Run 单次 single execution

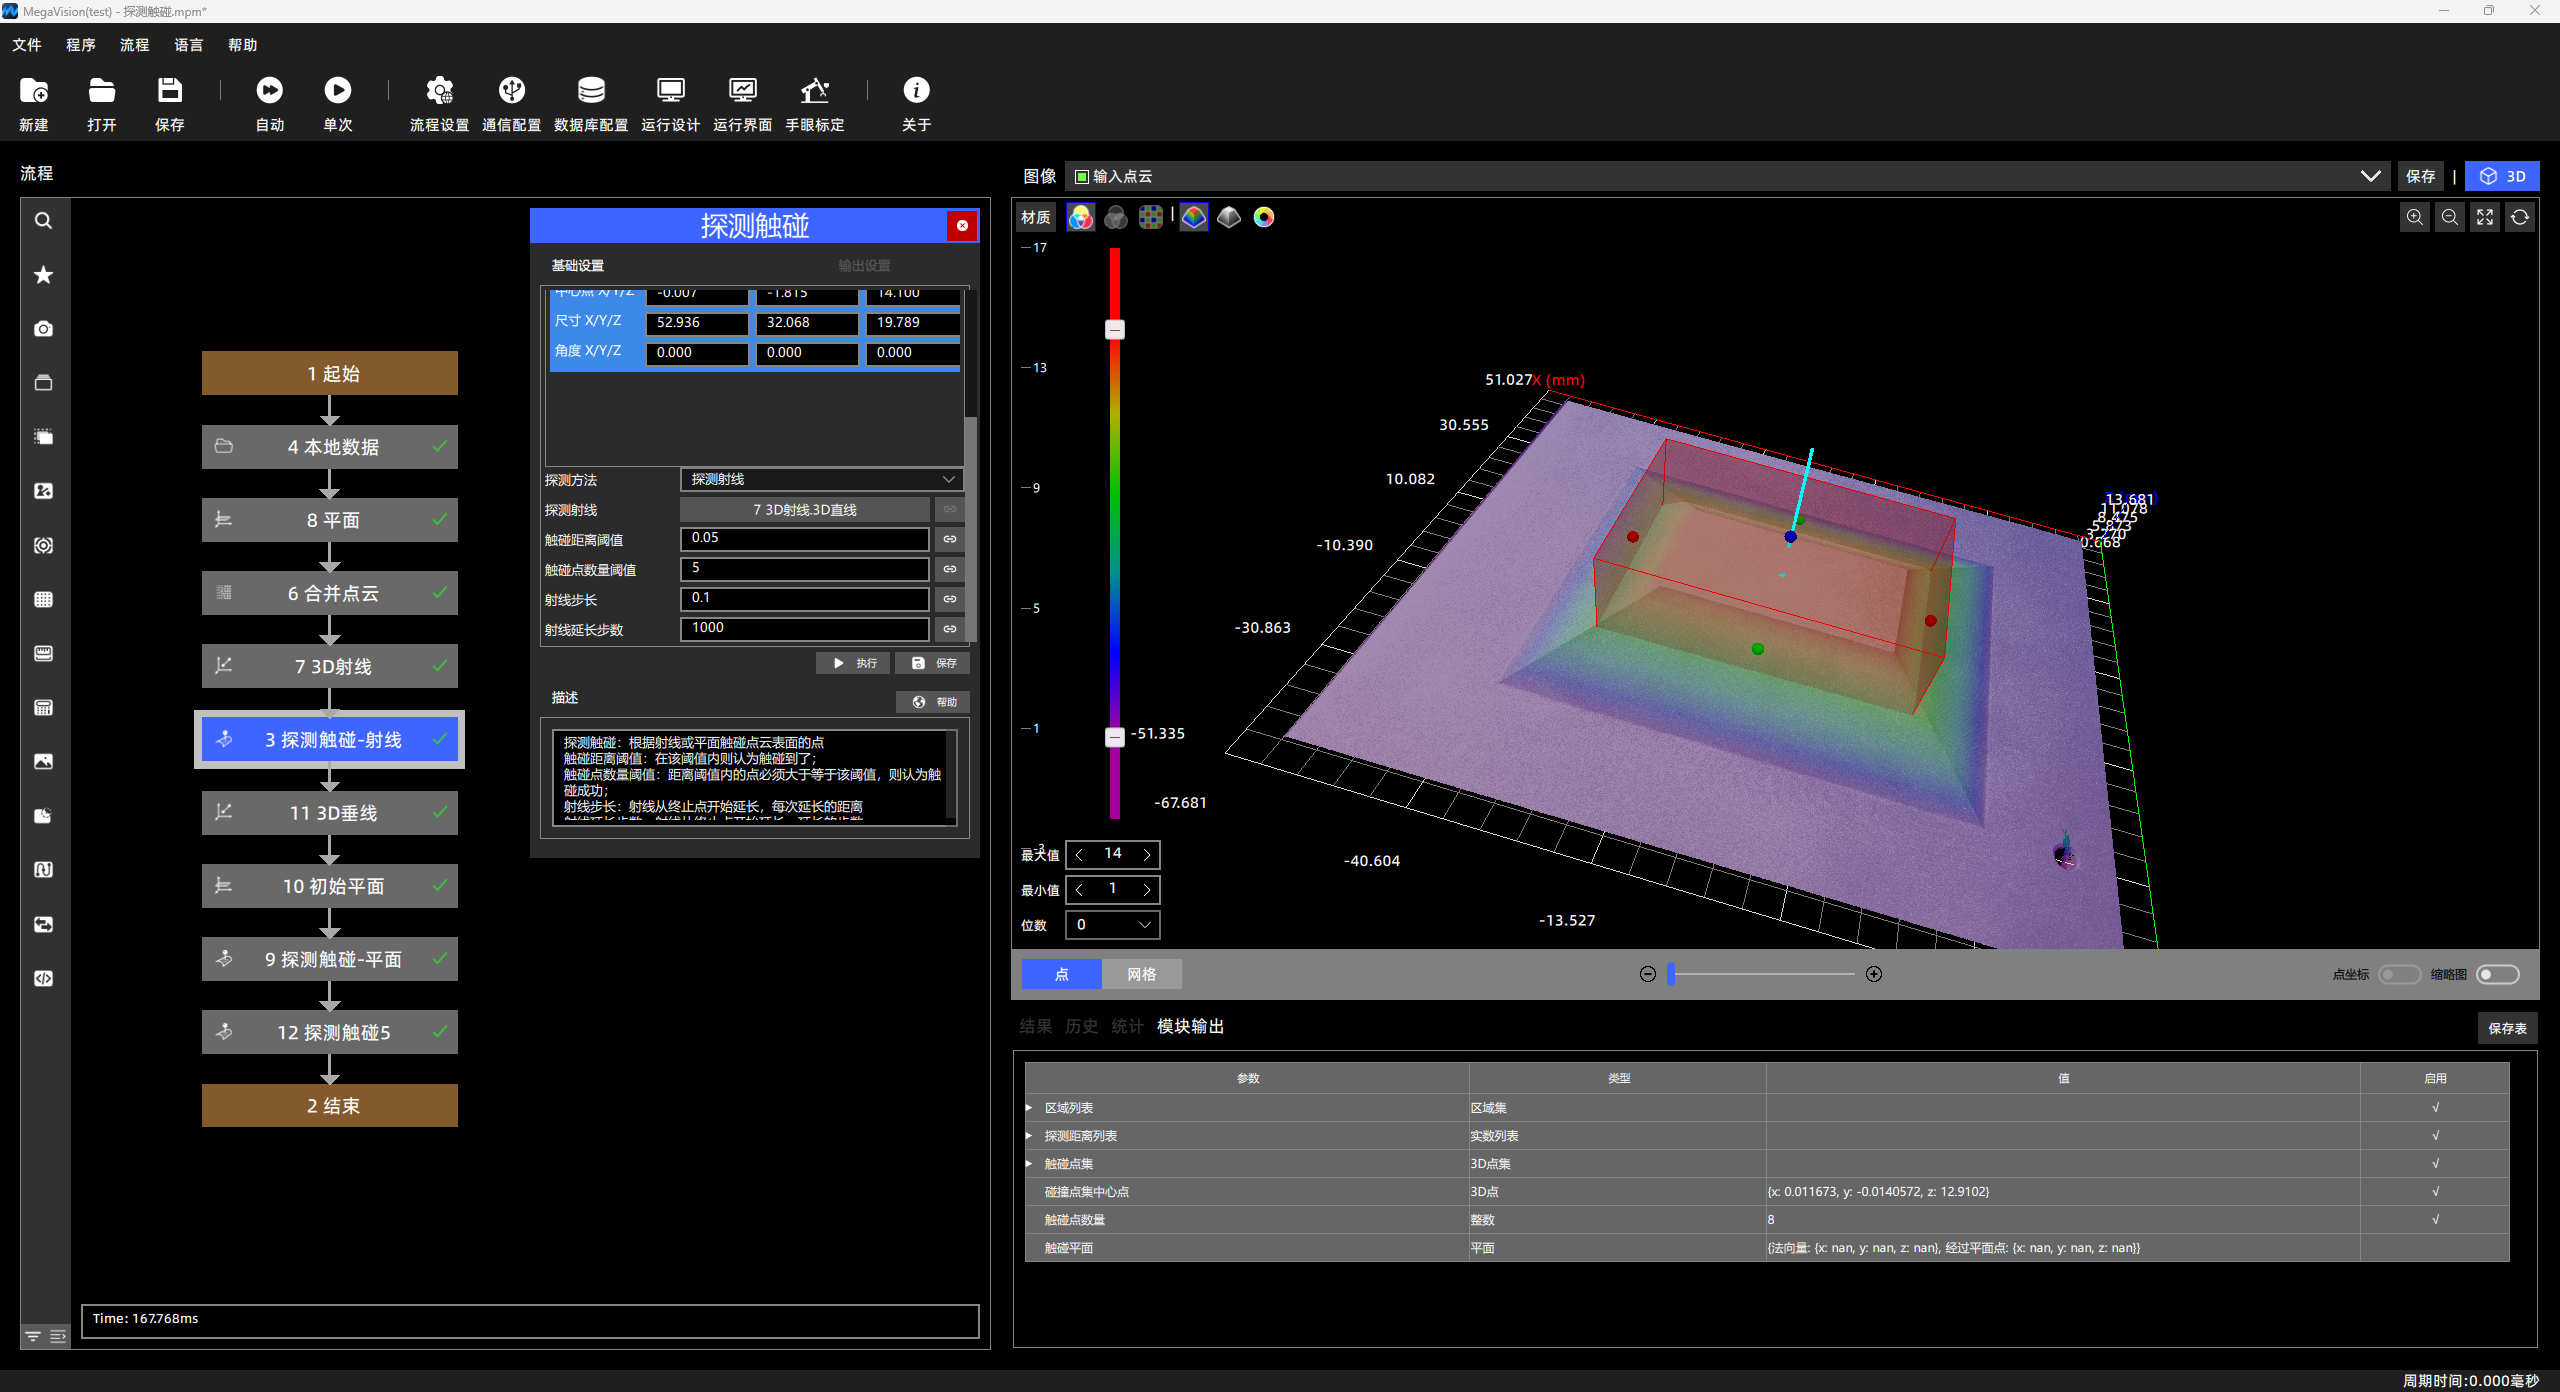coord(338,91)
